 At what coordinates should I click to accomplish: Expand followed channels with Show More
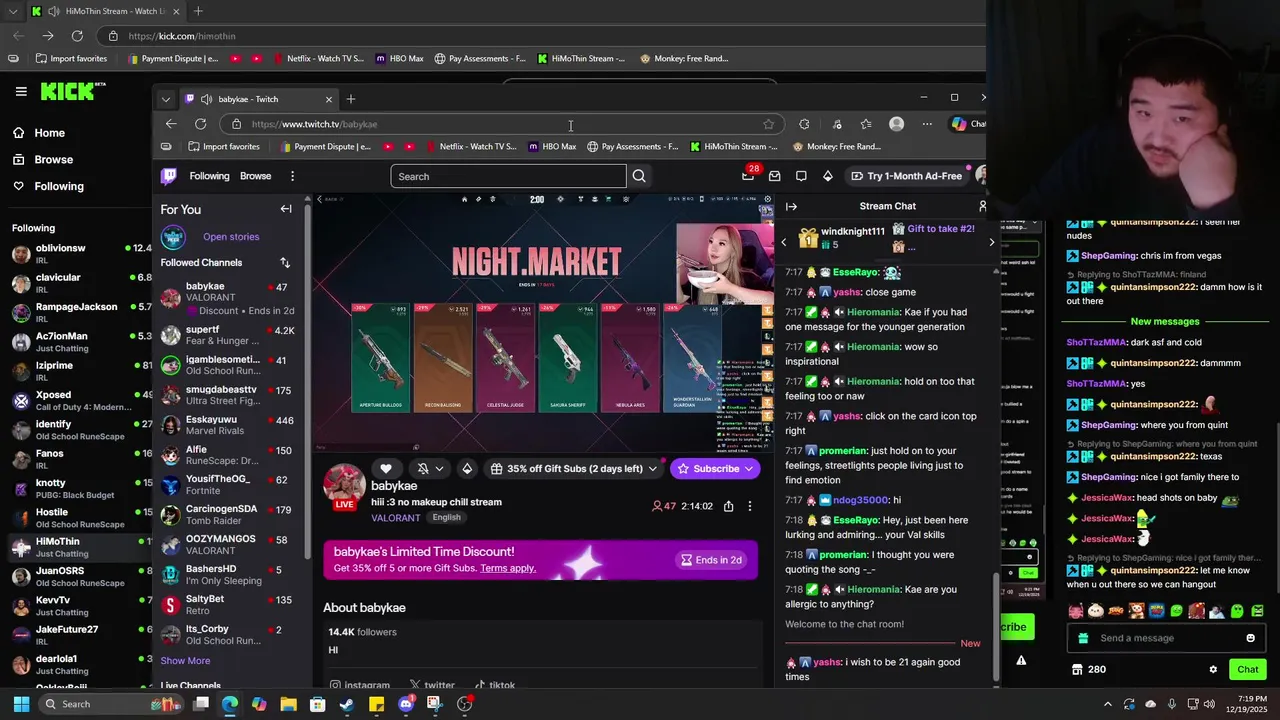pyautogui.click(x=185, y=660)
